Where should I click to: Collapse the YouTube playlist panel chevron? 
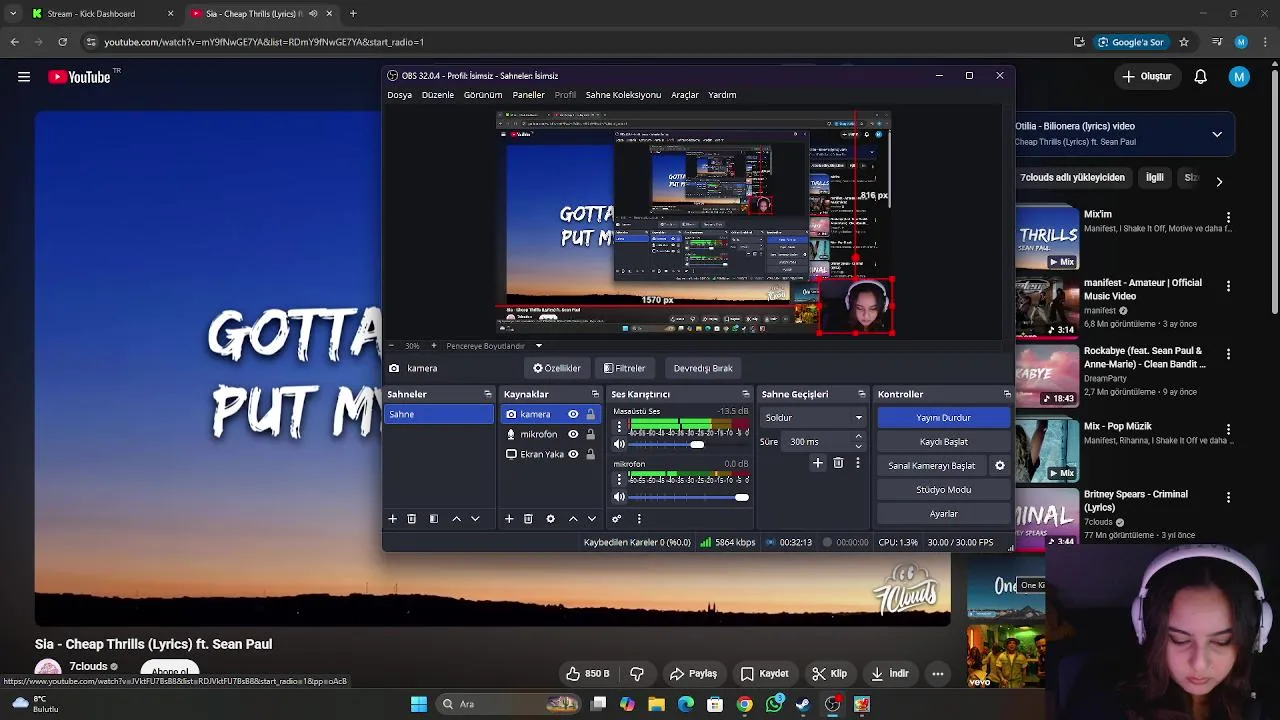(x=1217, y=134)
